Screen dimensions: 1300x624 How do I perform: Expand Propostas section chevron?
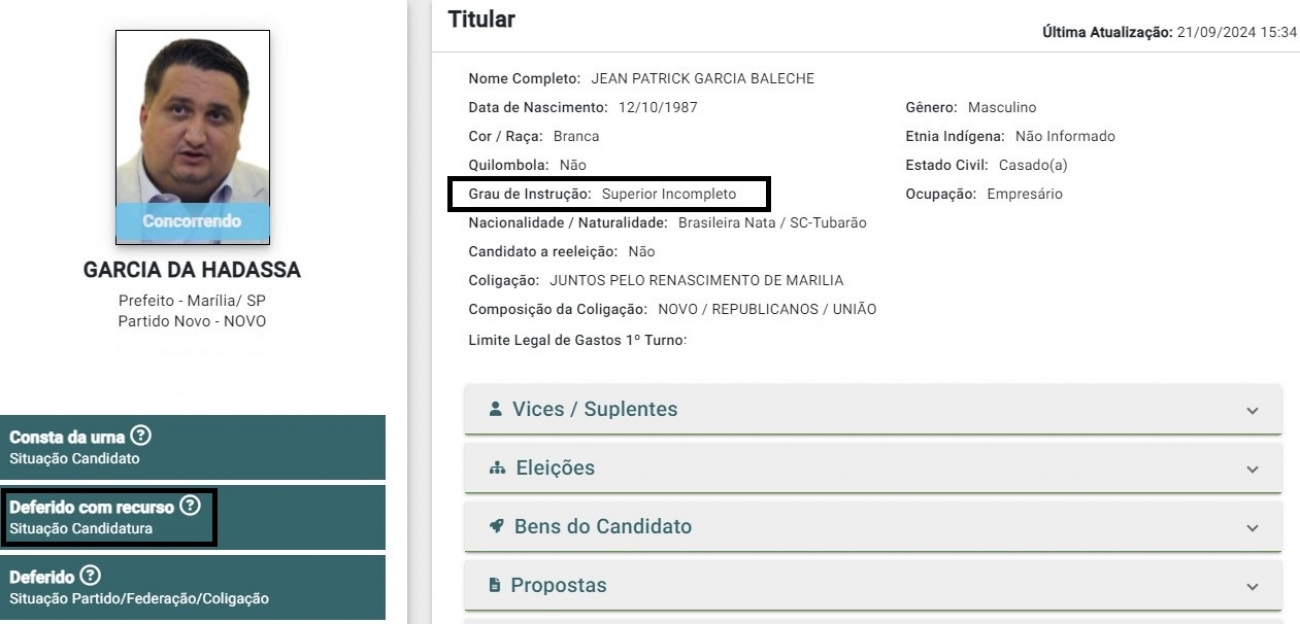point(1253,586)
